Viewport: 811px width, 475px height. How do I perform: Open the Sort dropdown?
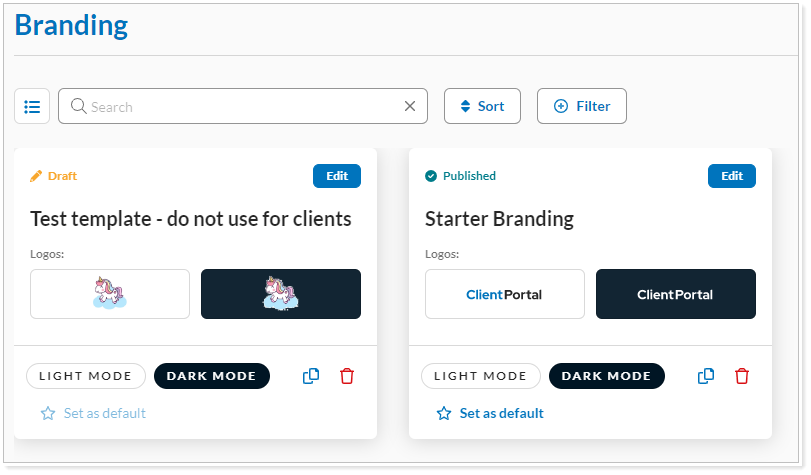point(482,106)
